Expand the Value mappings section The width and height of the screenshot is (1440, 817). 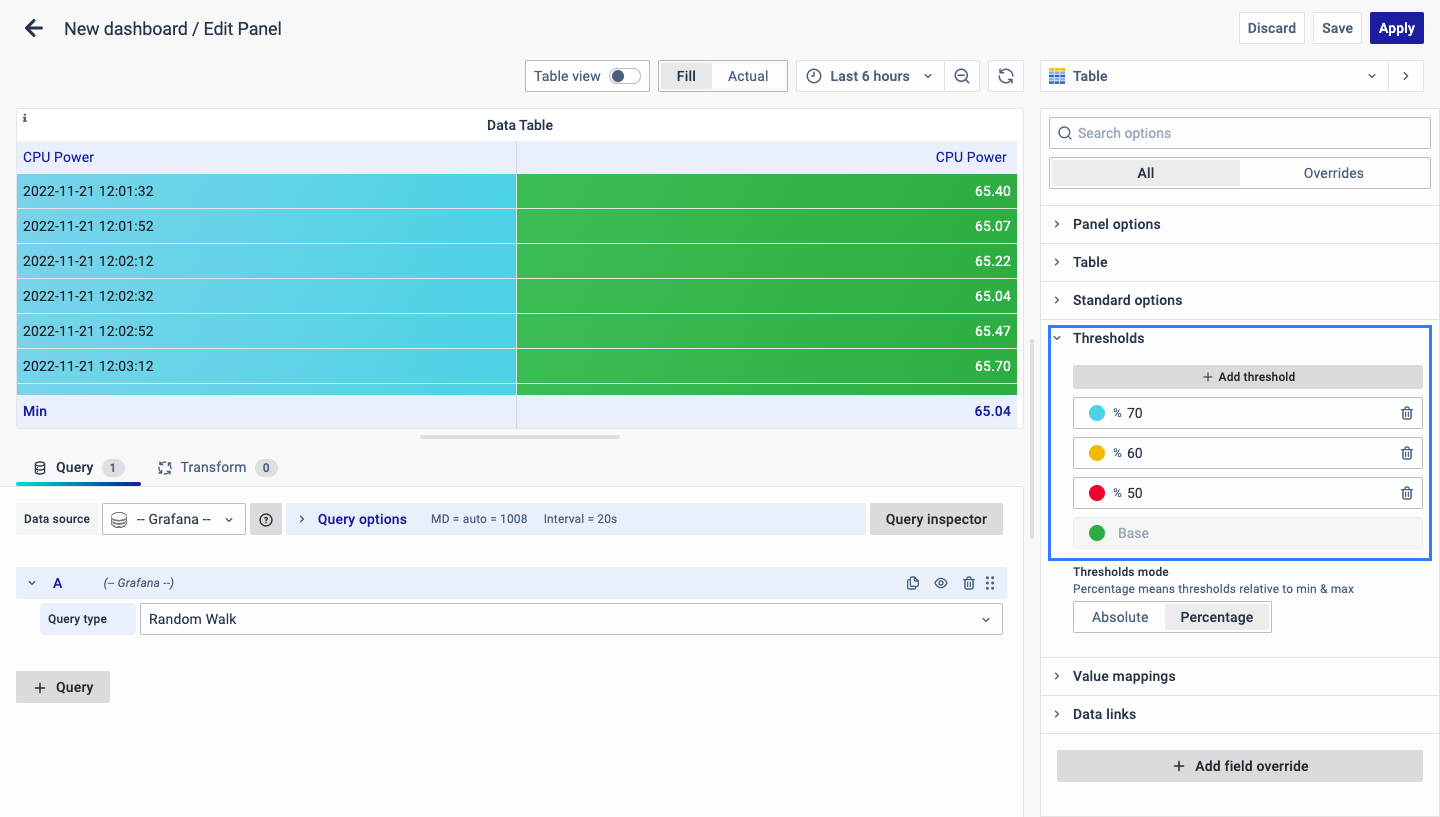(x=1123, y=676)
